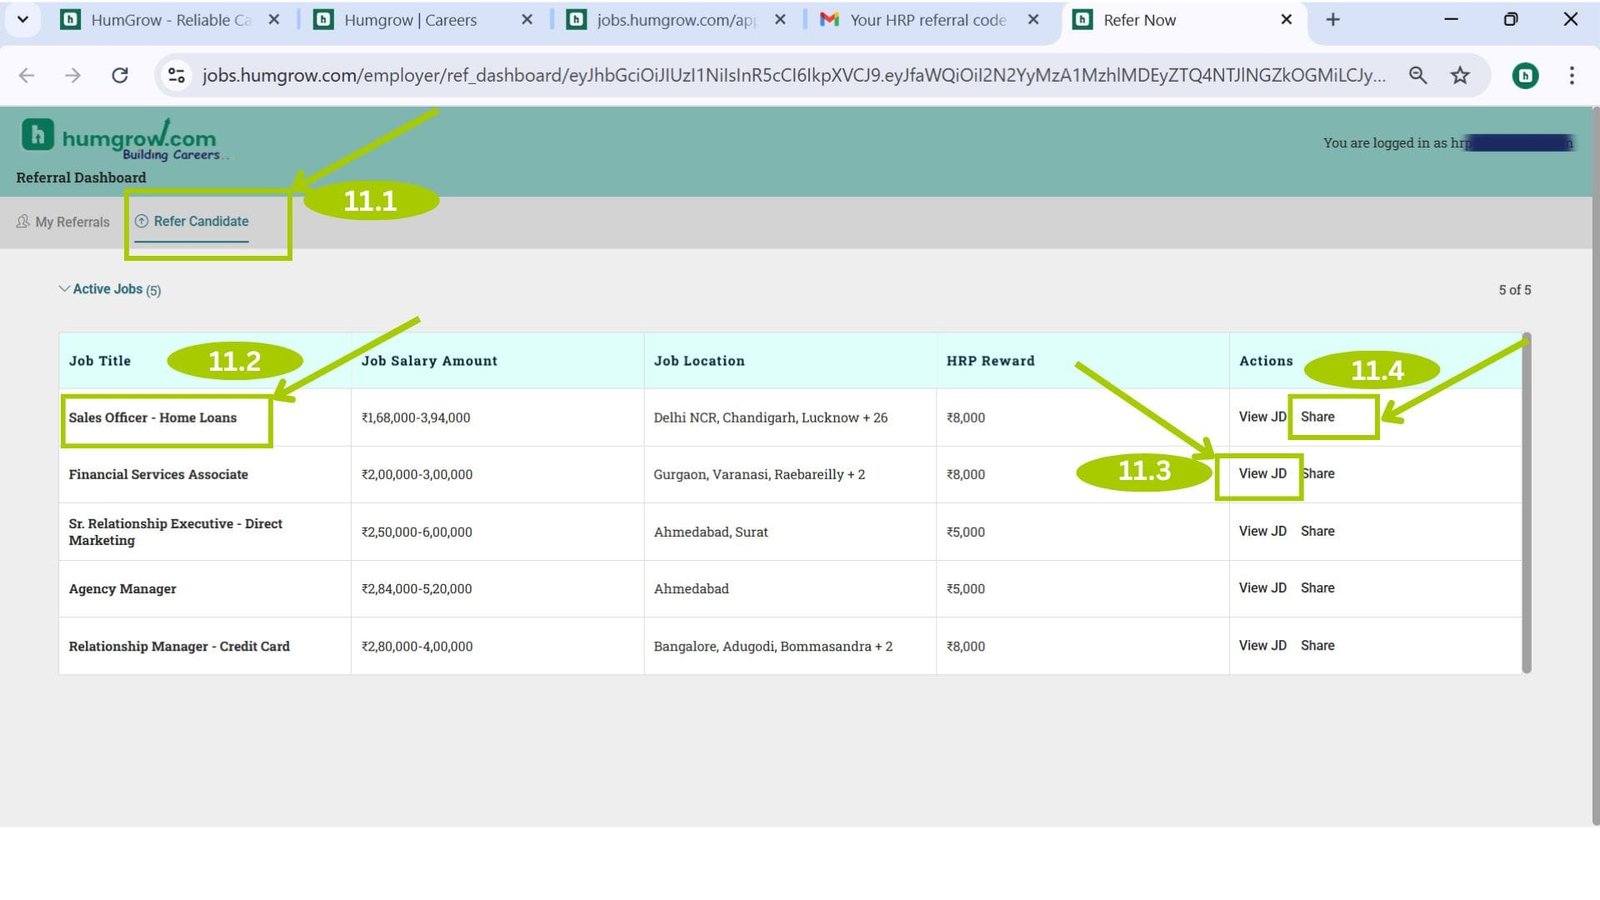Click the 5 of 5 count text
The height and width of the screenshot is (900, 1600).
[1514, 290]
